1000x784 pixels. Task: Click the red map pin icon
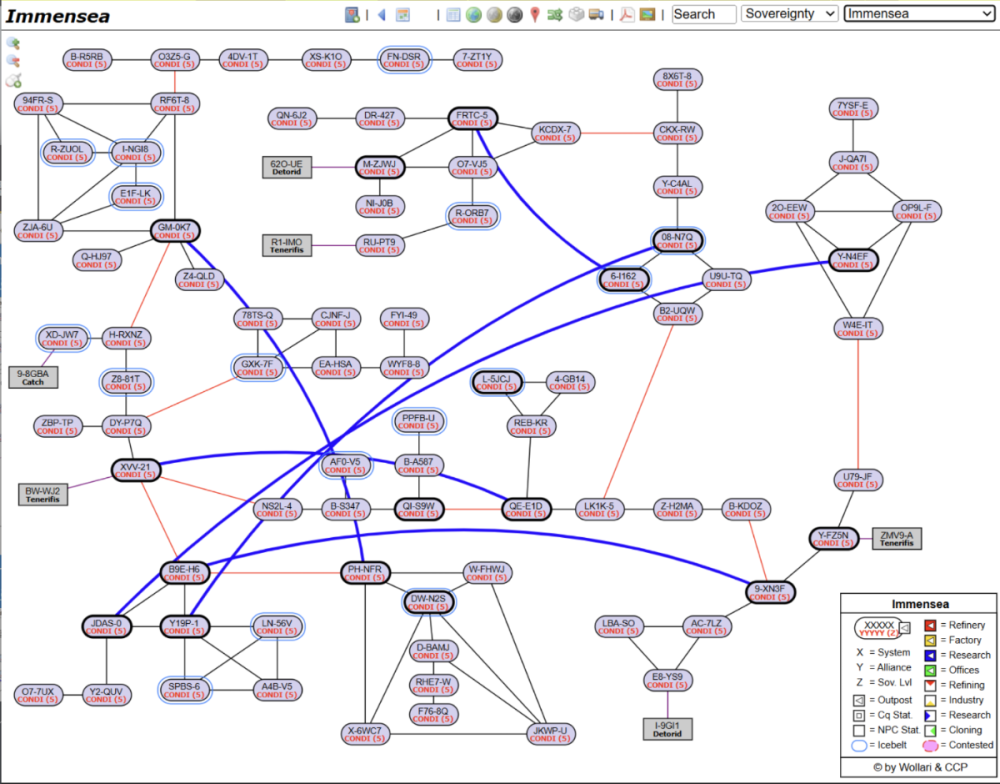(535, 14)
